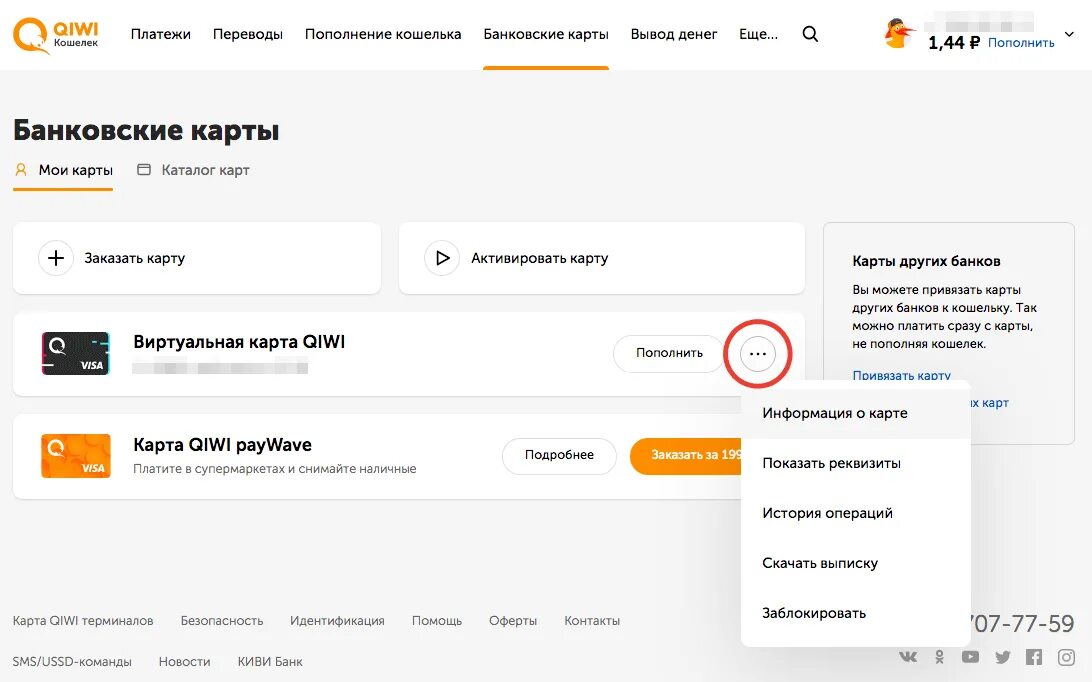The width and height of the screenshot is (1092, 682).
Task: Click the QIWI Кошелек logo
Action: point(56,35)
